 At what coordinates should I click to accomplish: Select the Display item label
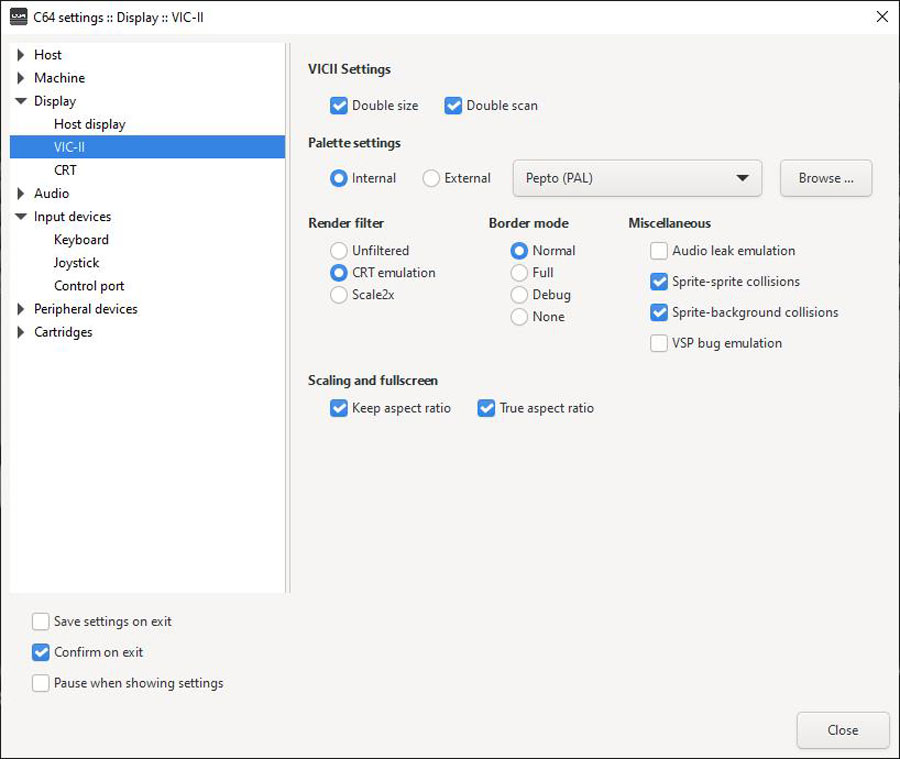(x=55, y=101)
